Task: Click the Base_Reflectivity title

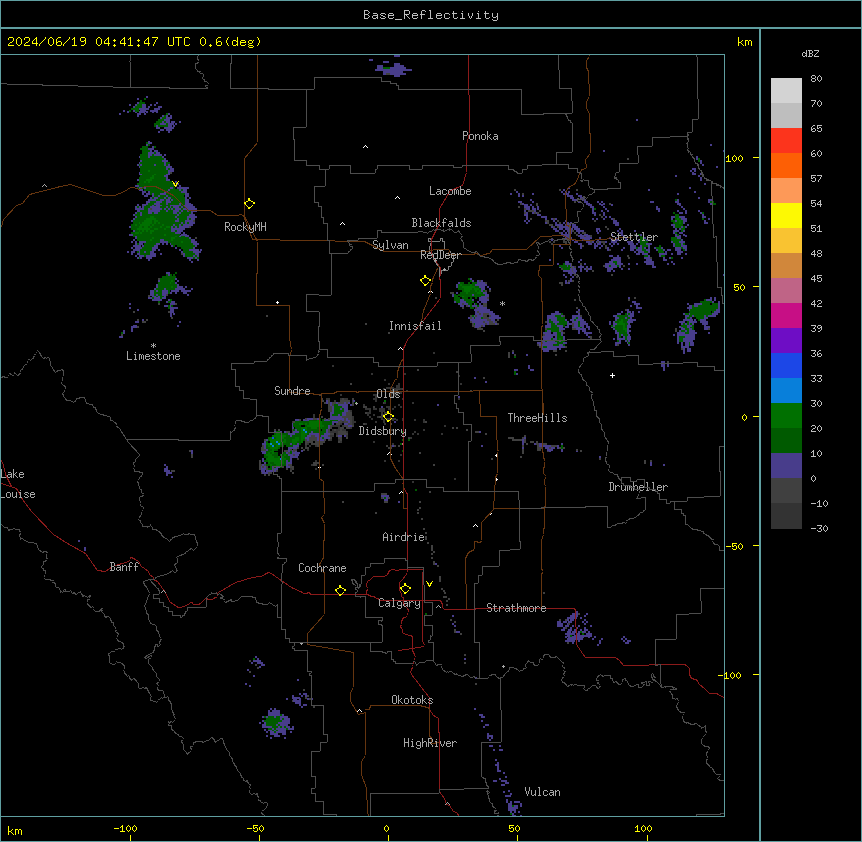Action: tap(431, 15)
